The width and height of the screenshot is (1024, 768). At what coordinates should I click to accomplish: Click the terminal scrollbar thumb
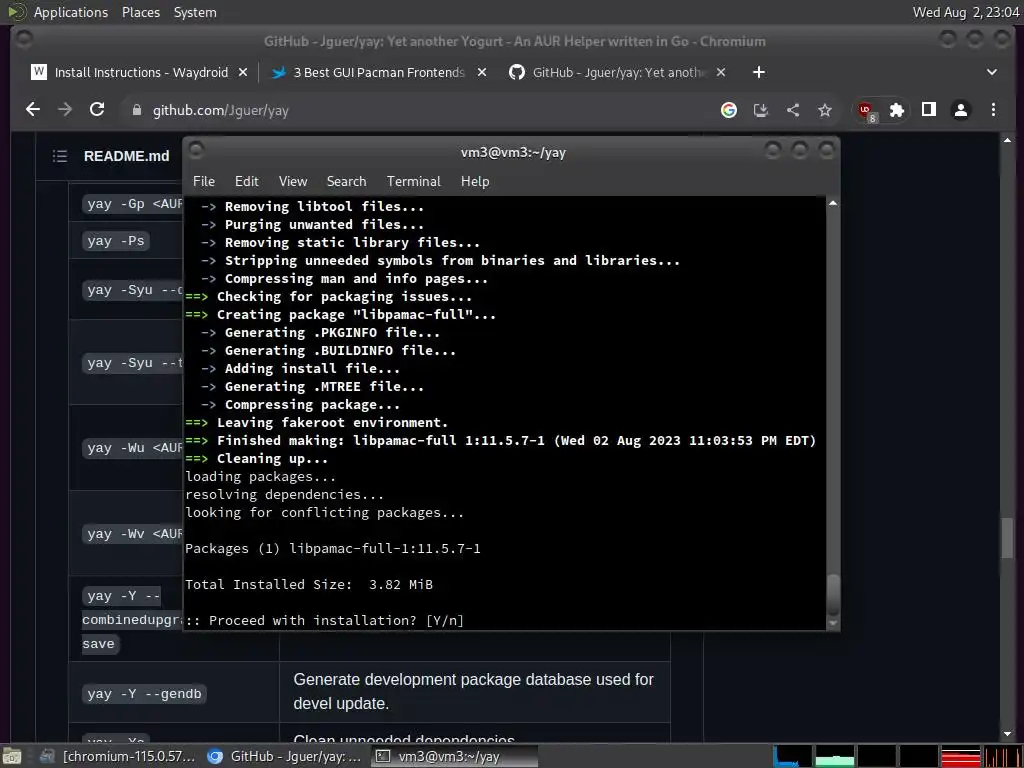click(833, 595)
